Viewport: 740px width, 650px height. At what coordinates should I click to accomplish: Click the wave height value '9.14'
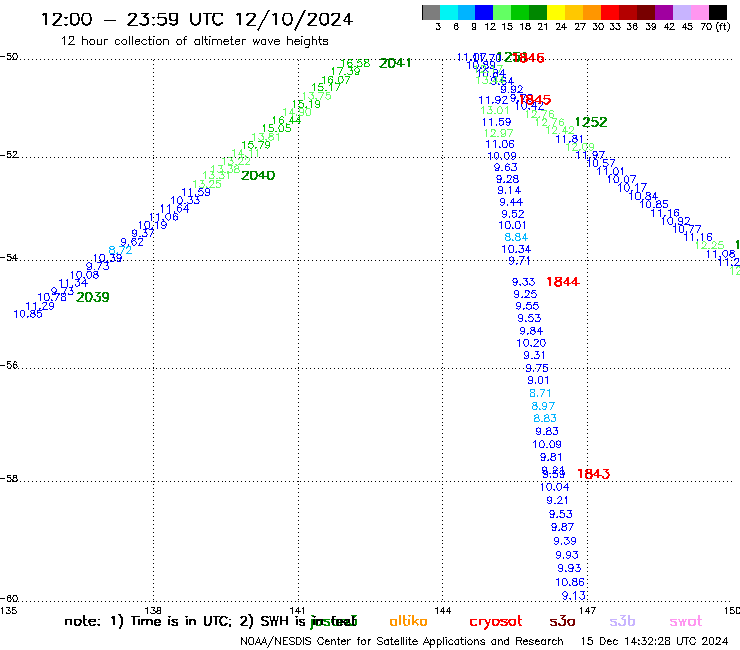pos(509,190)
